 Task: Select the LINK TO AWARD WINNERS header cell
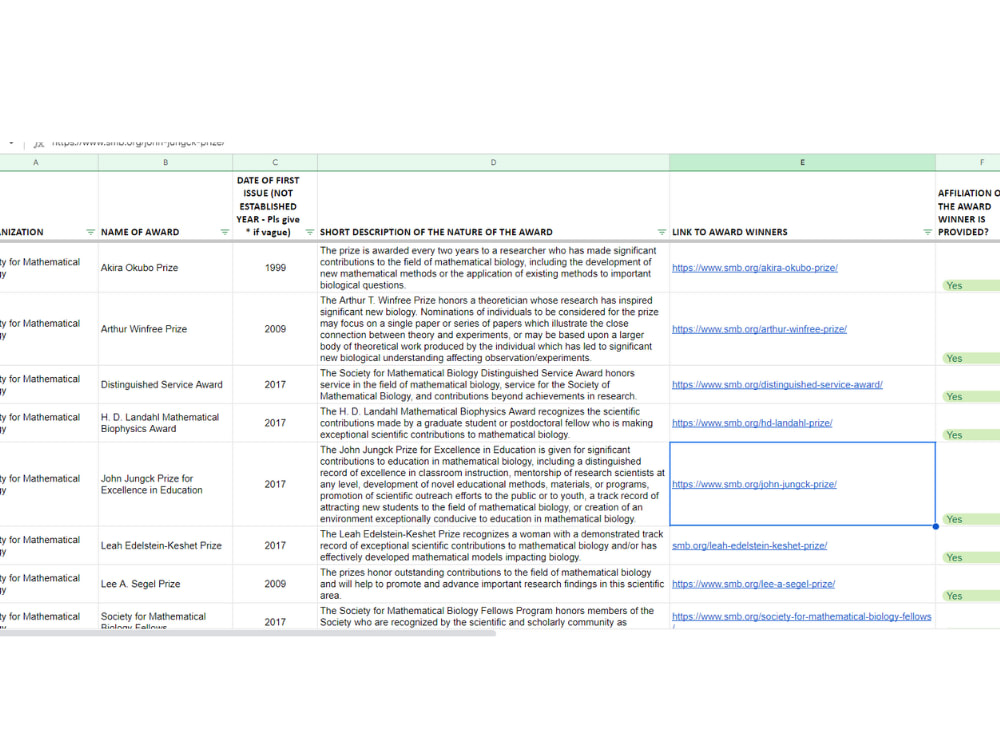coord(802,206)
